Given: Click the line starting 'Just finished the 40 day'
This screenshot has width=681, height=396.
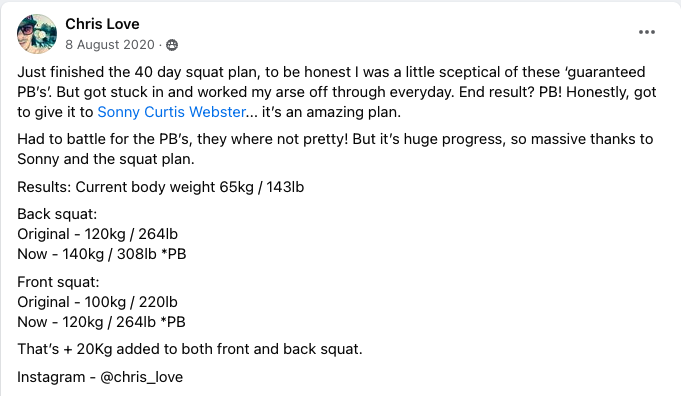Looking at the screenshot, I should (331, 72).
